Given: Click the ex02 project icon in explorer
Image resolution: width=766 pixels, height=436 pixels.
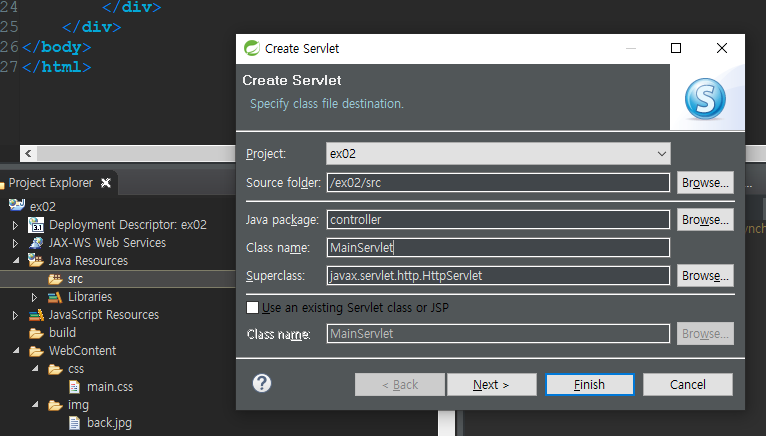Looking at the screenshot, I should point(17,205).
